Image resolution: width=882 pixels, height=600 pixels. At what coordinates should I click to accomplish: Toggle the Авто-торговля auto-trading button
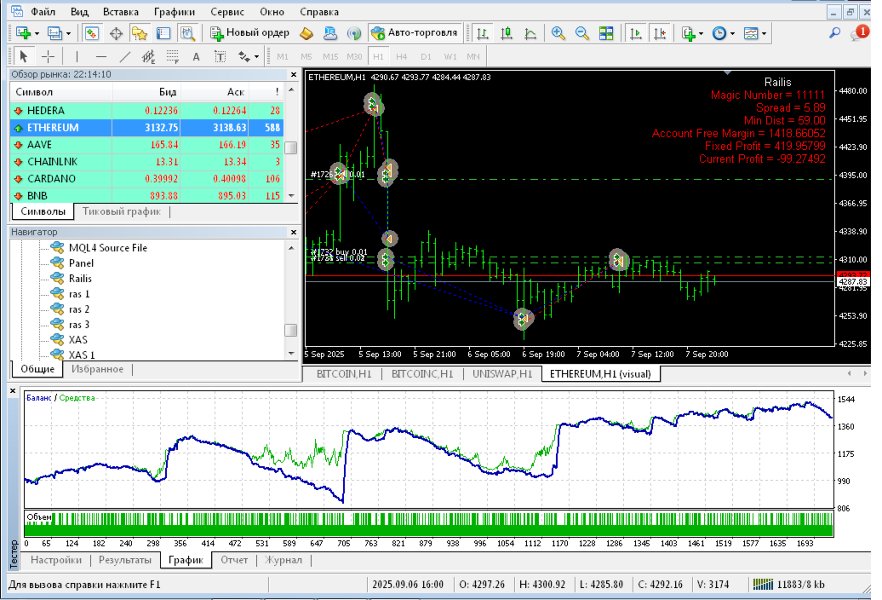pos(415,31)
